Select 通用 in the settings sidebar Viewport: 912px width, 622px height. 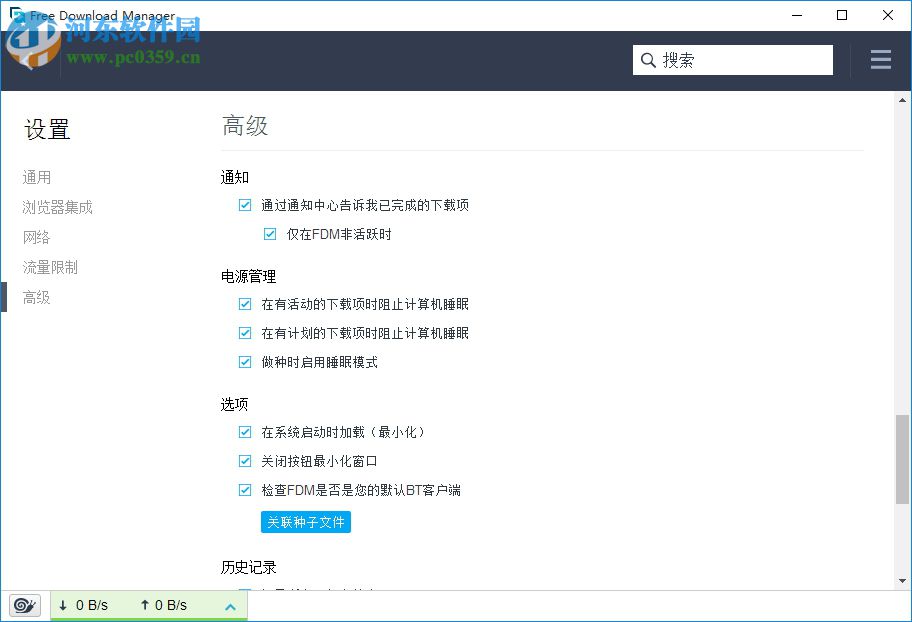coord(36,177)
